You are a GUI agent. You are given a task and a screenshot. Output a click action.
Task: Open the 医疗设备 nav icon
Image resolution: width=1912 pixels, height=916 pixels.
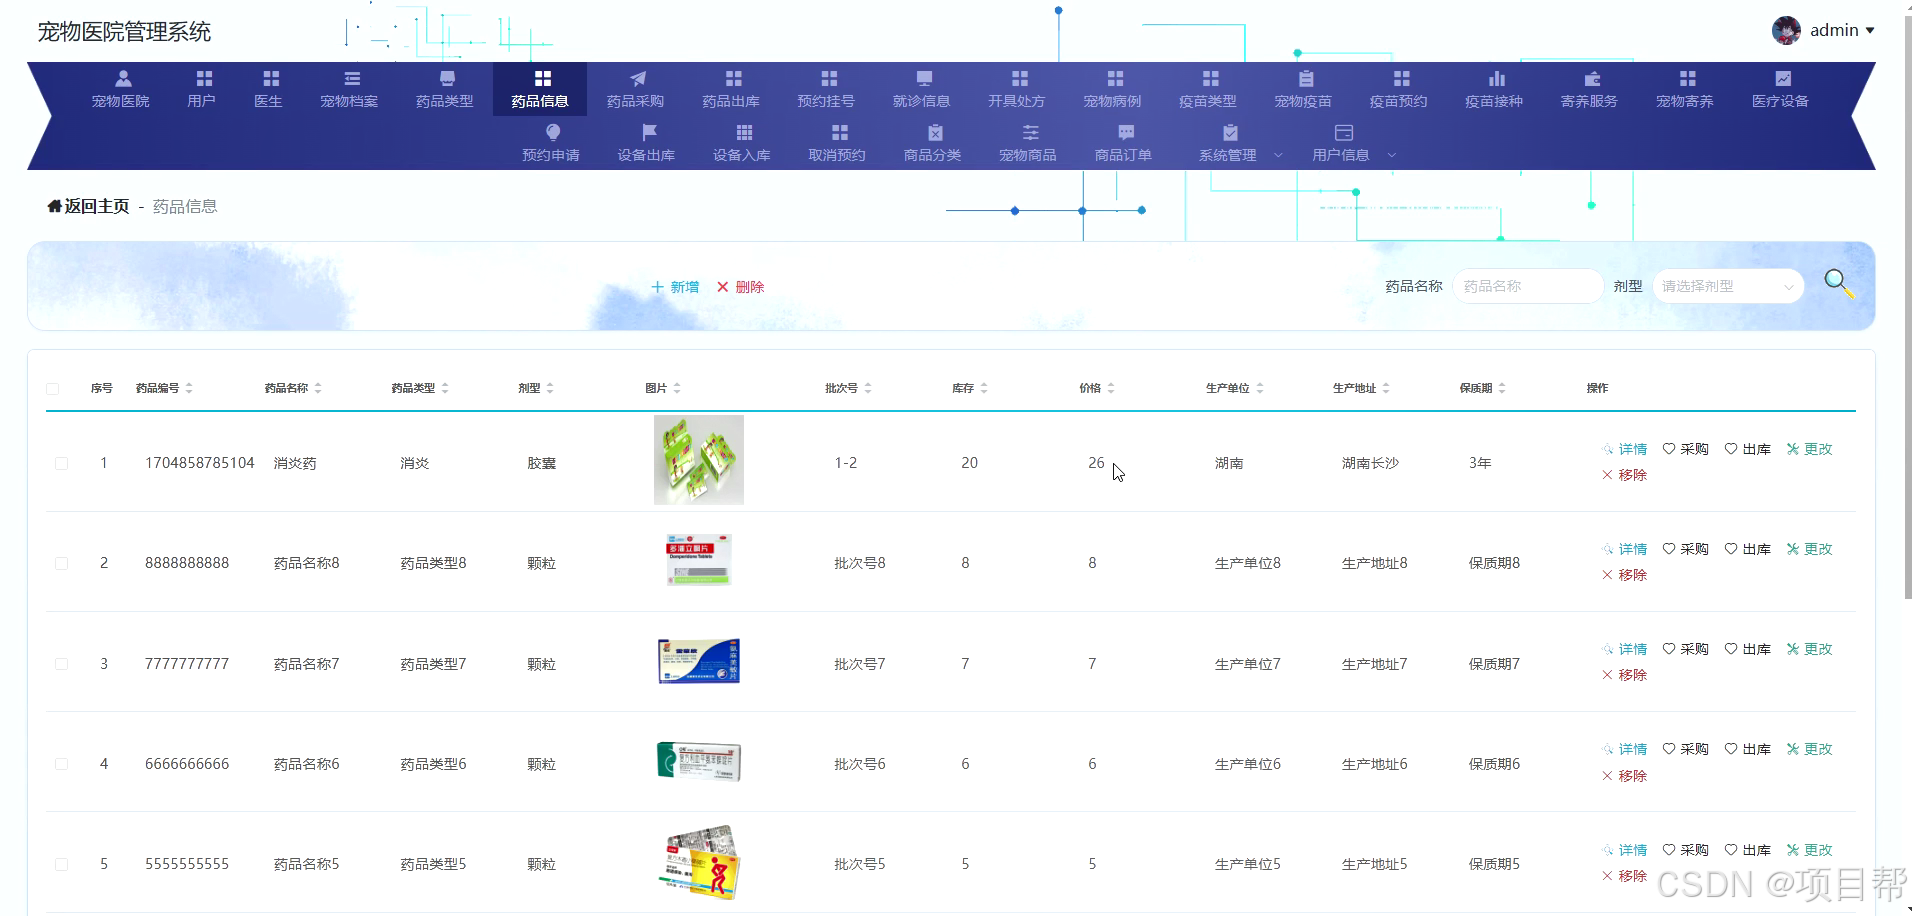pos(1783,78)
